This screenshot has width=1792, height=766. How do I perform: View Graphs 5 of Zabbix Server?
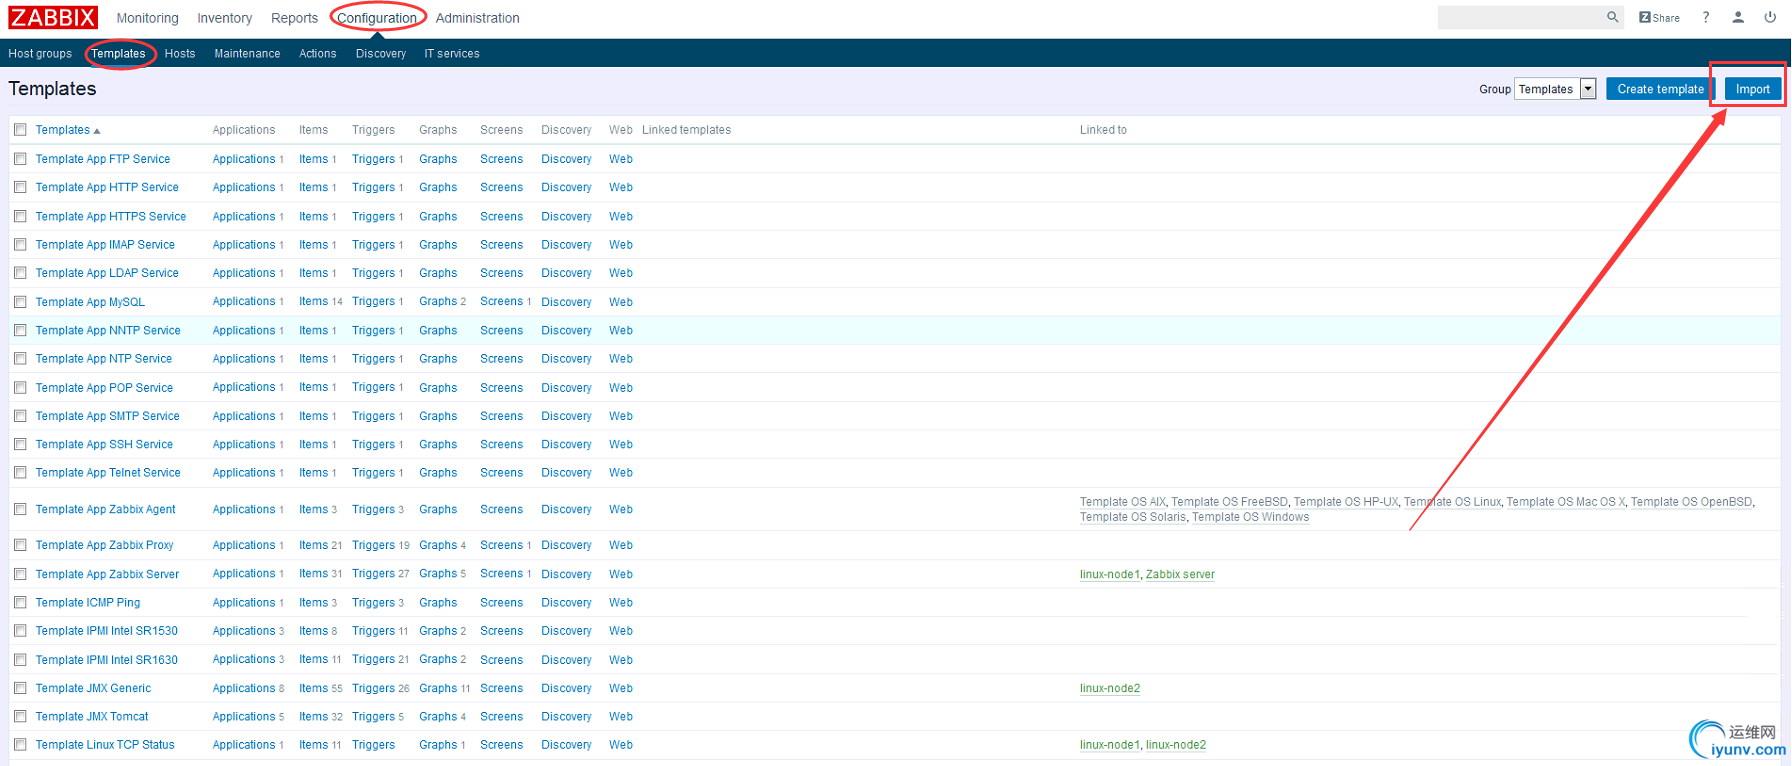tap(438, 574)
